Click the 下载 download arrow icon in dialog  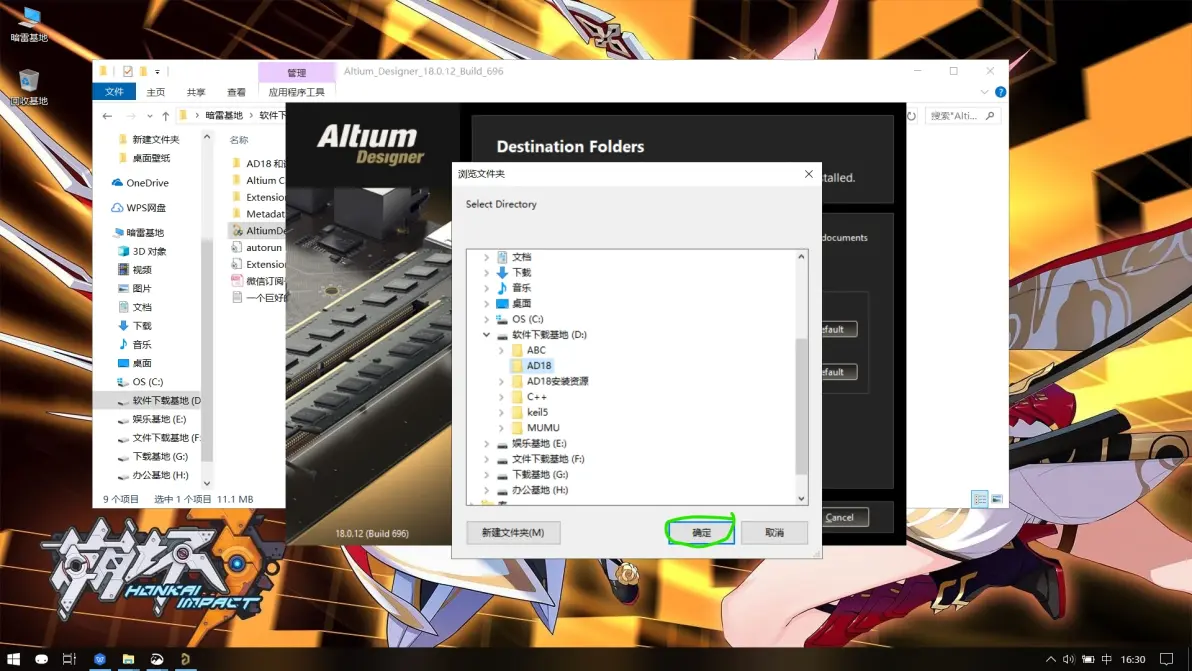coord(502,272)
